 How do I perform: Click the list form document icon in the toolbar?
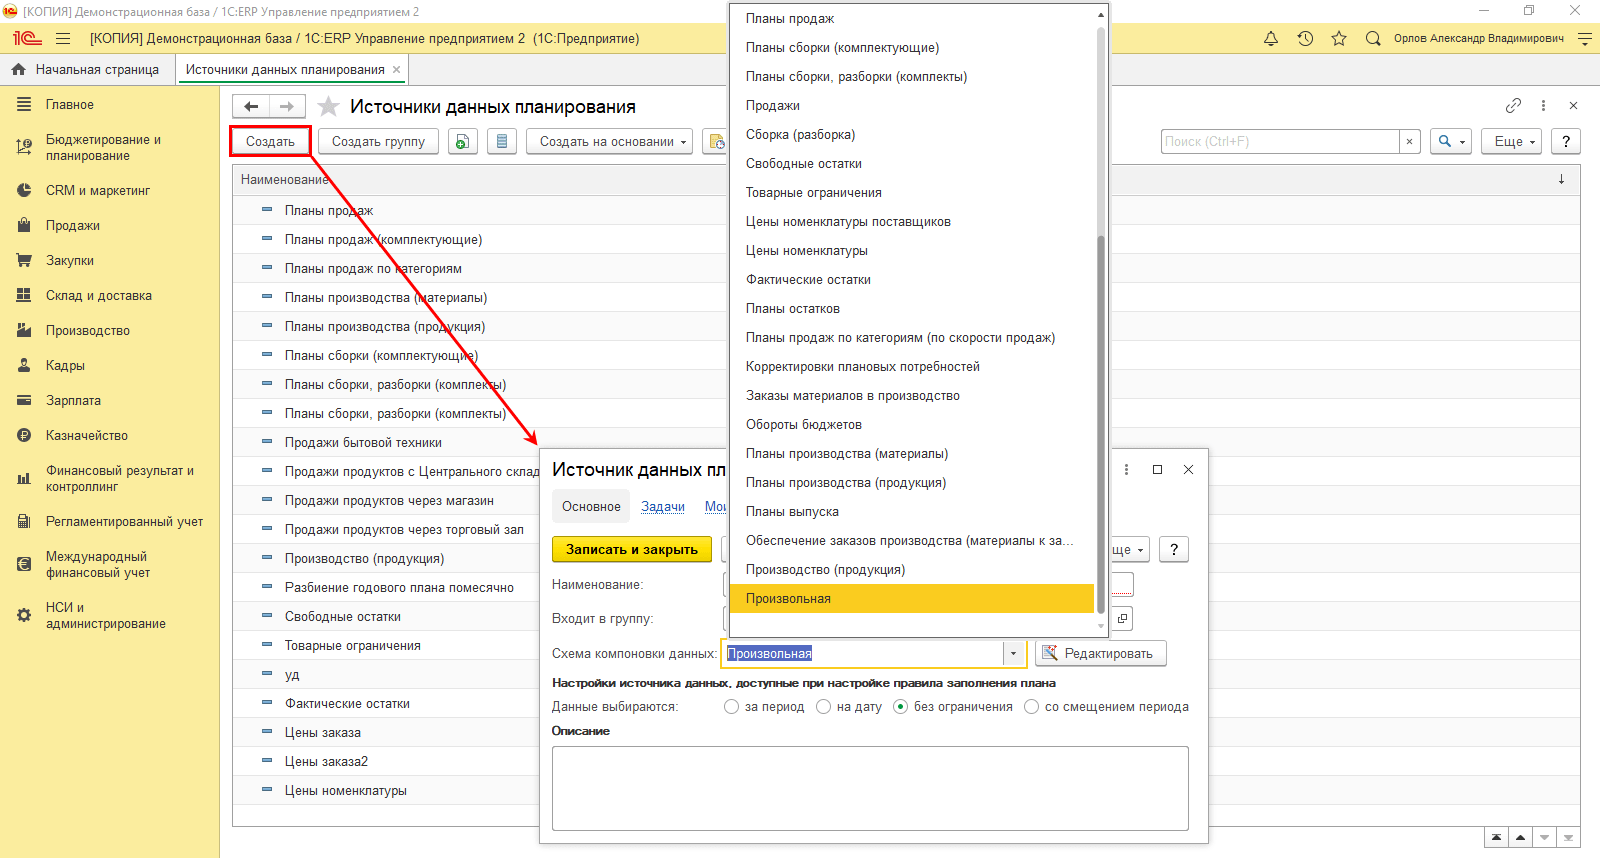(502, 142)
